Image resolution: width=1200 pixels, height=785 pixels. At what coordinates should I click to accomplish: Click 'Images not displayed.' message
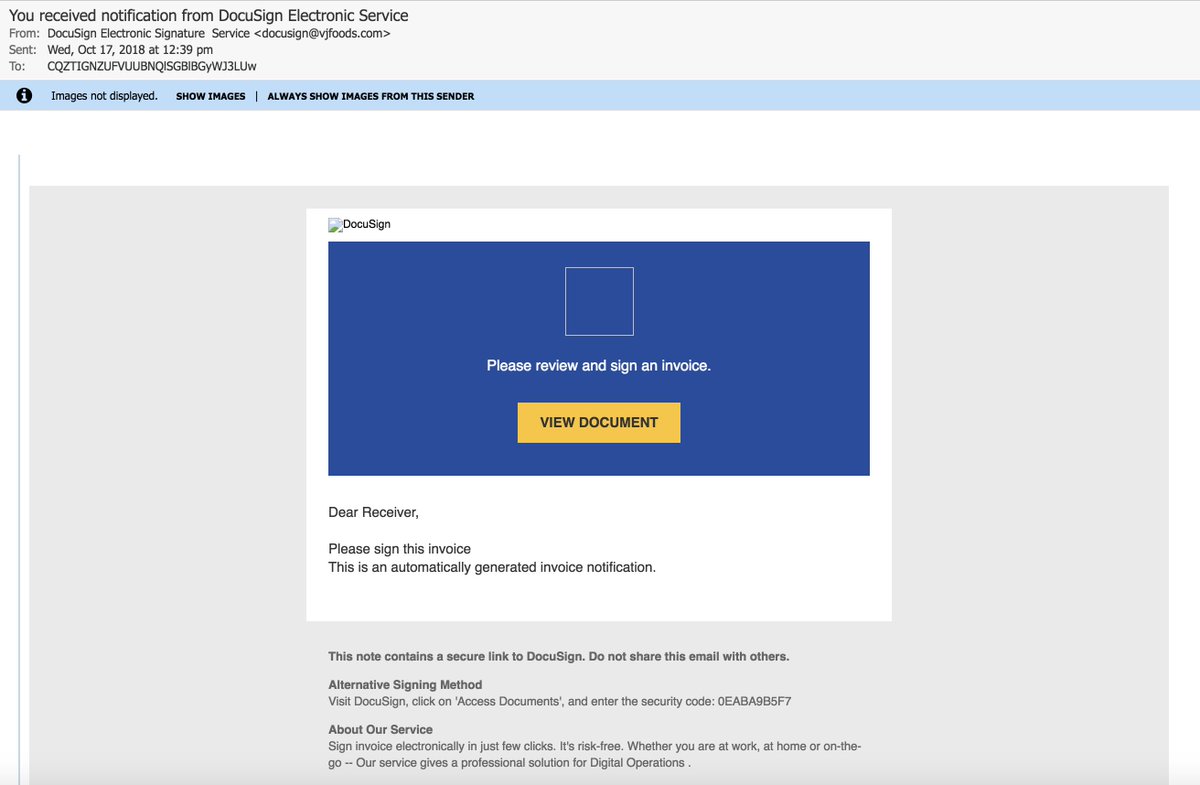click(104, 96)
